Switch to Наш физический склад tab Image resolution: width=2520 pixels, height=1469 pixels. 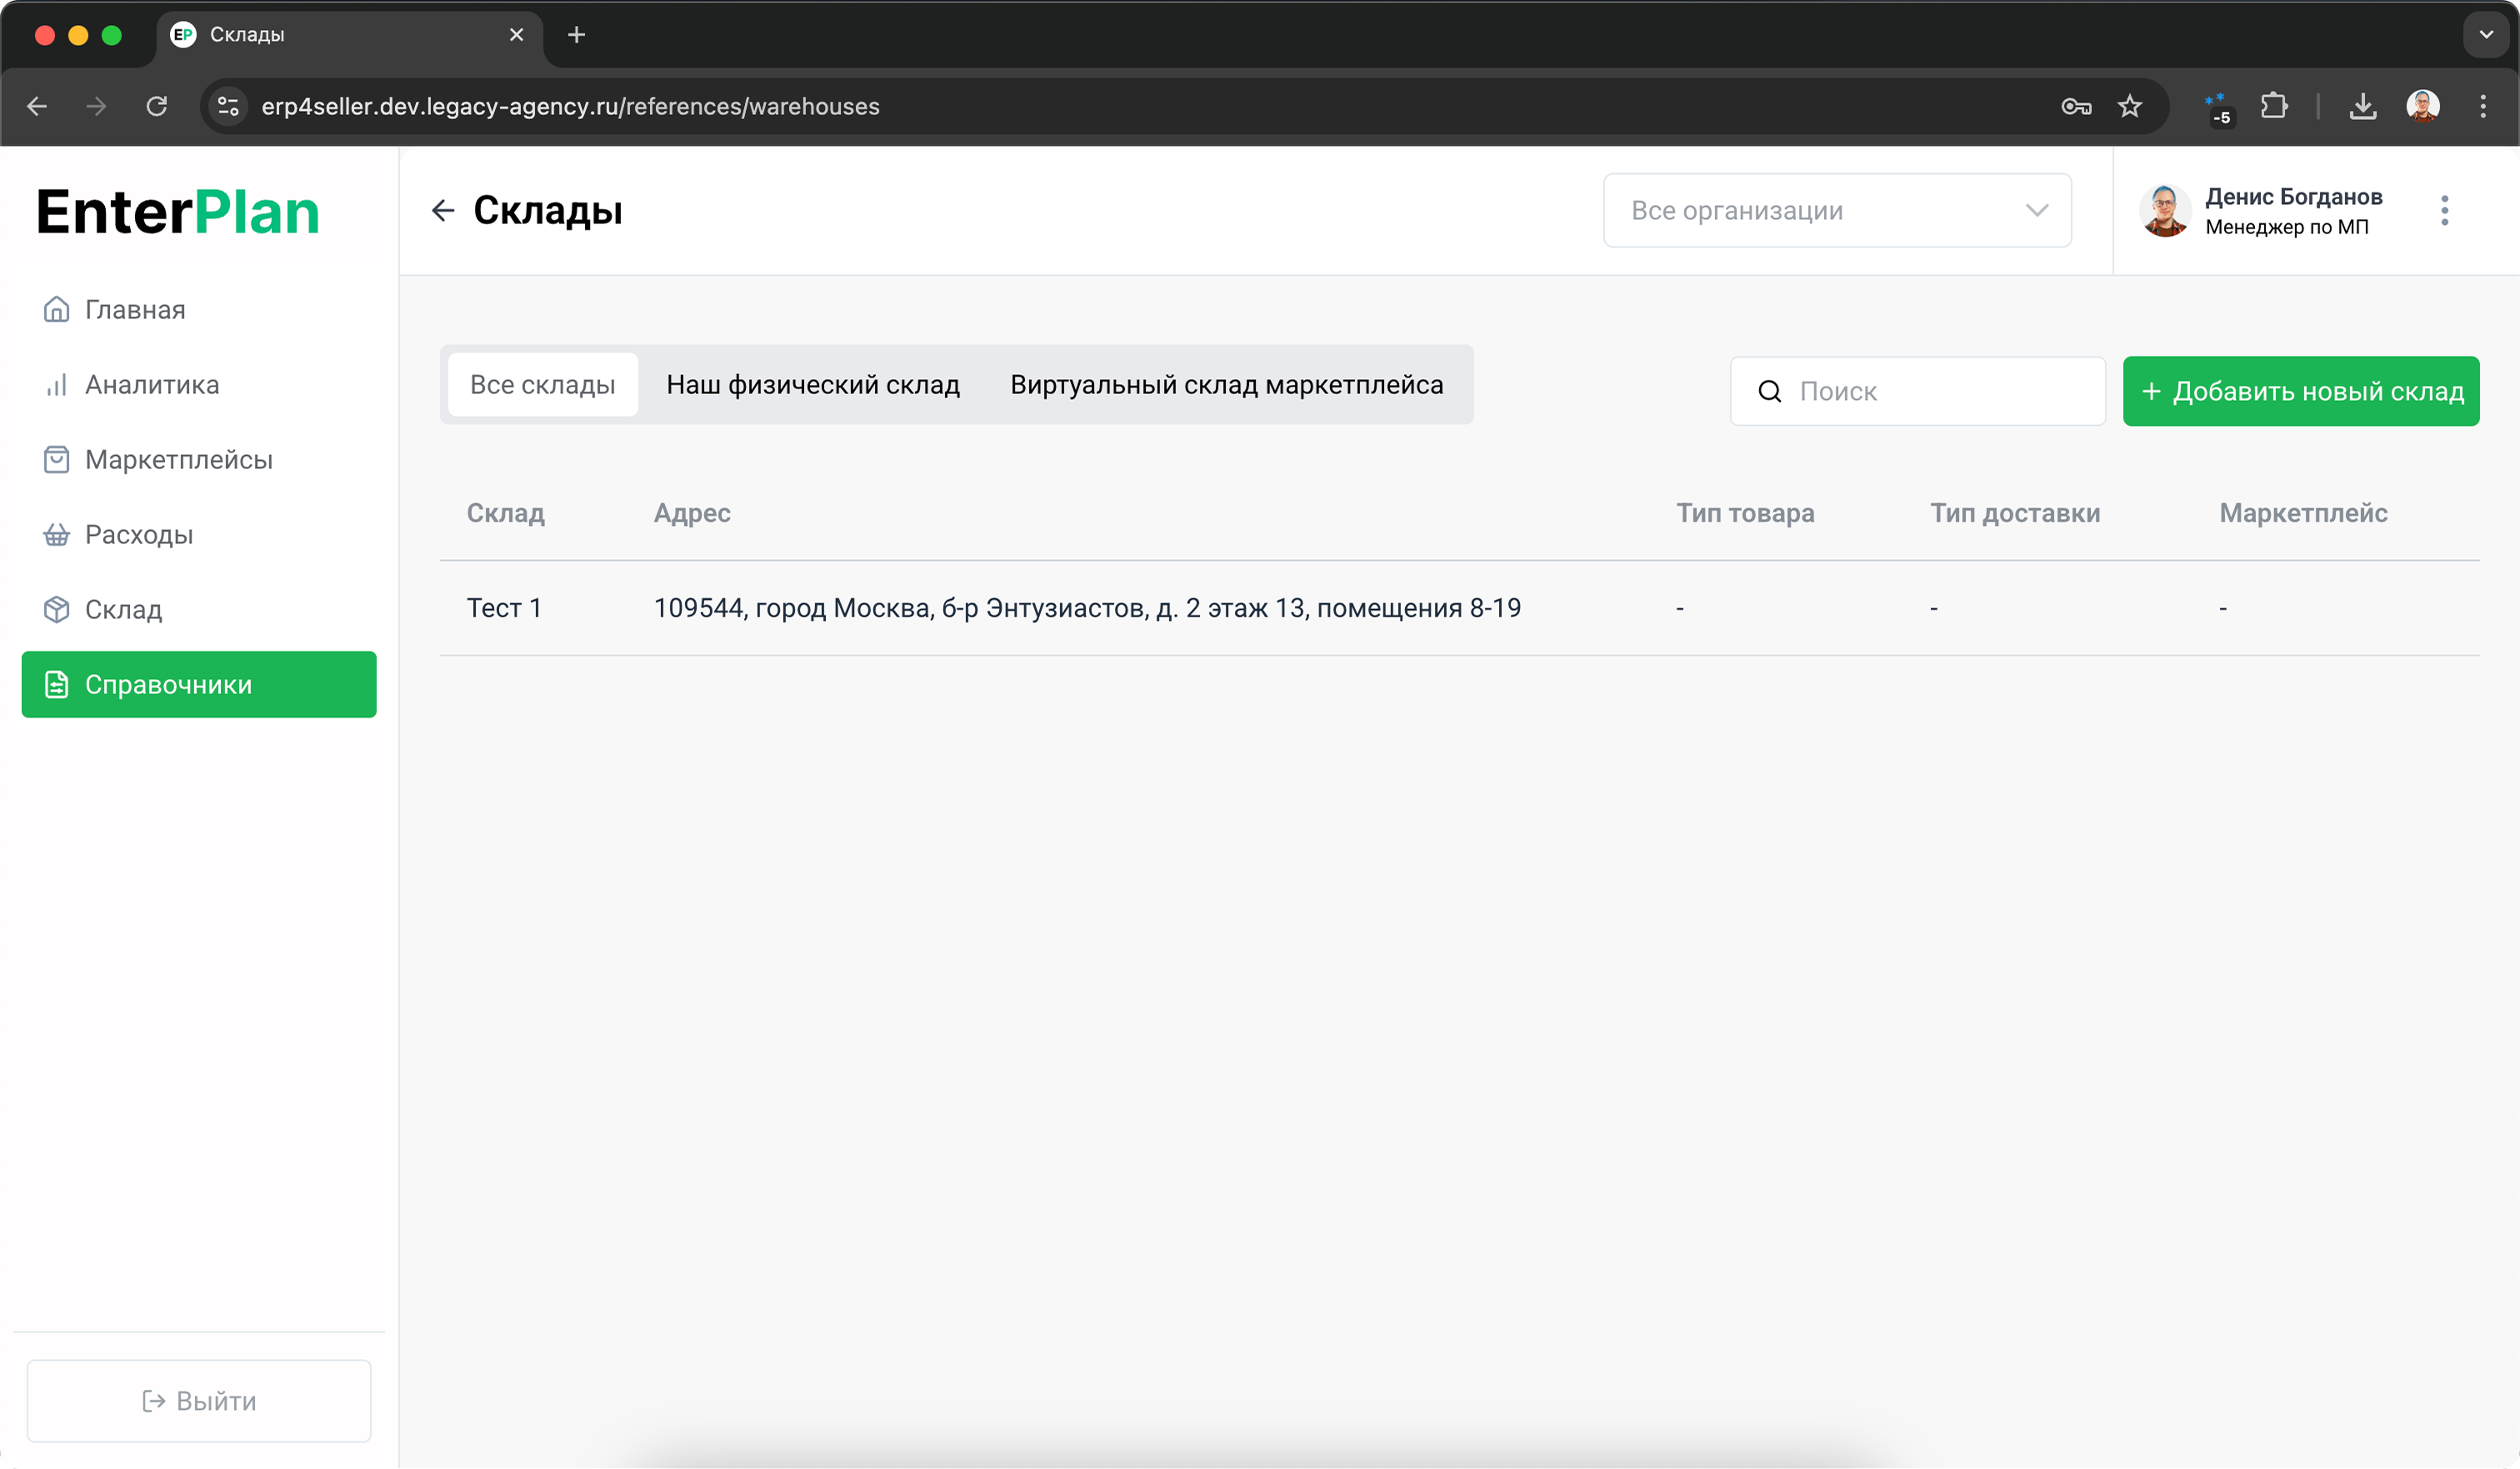click(812, 385)
